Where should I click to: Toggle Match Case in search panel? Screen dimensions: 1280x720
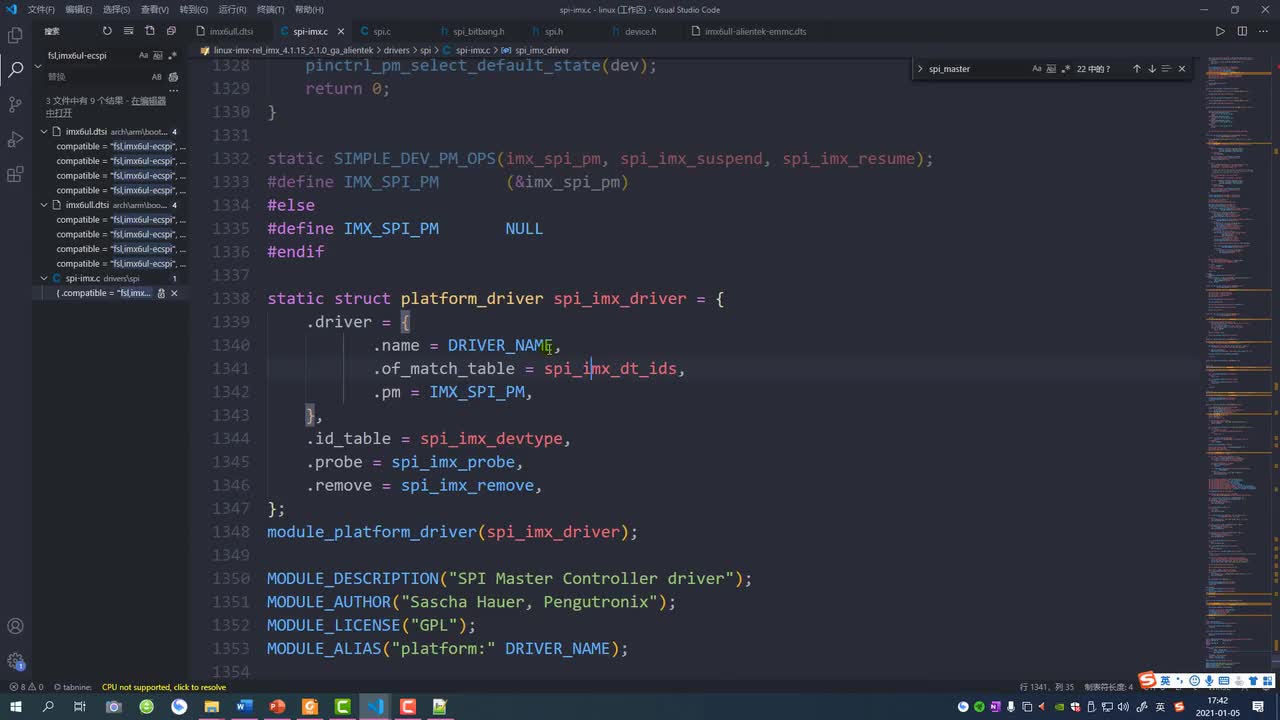(x=143, y=56)
